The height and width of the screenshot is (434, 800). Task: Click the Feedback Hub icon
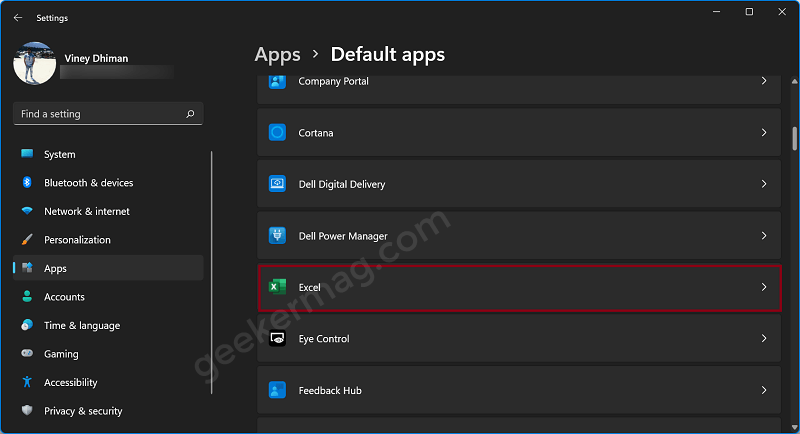(x=278, y=390)
